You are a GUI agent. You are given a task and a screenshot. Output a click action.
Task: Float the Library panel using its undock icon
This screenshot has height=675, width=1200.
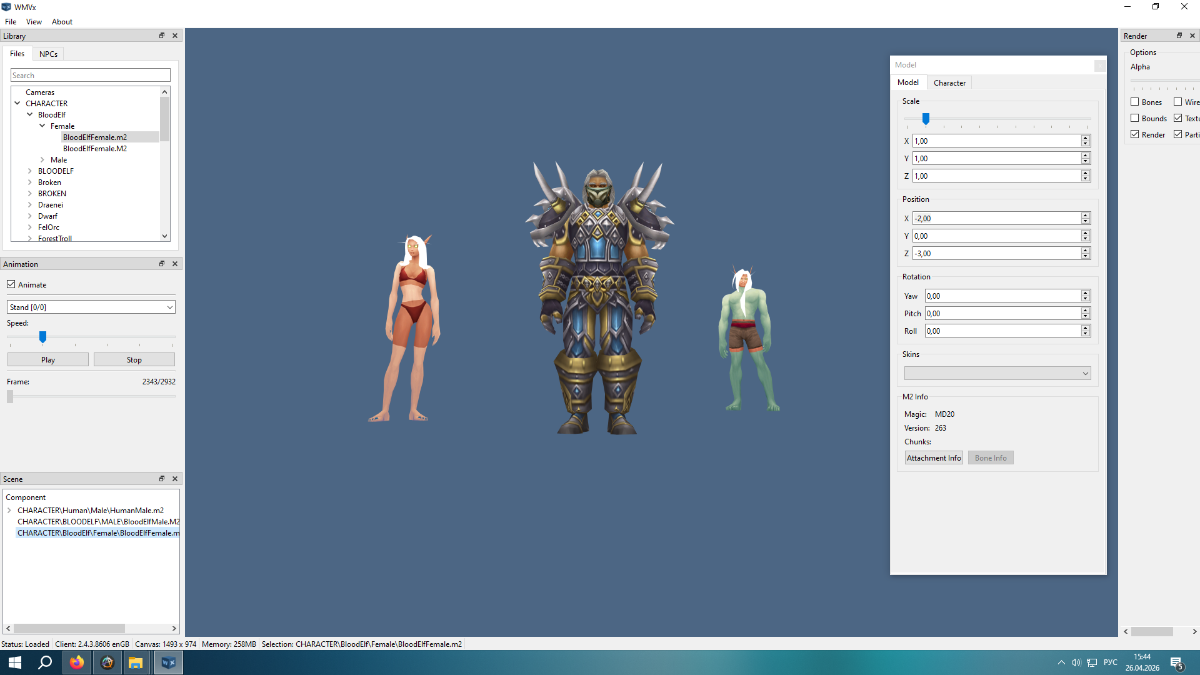[161, 36]
